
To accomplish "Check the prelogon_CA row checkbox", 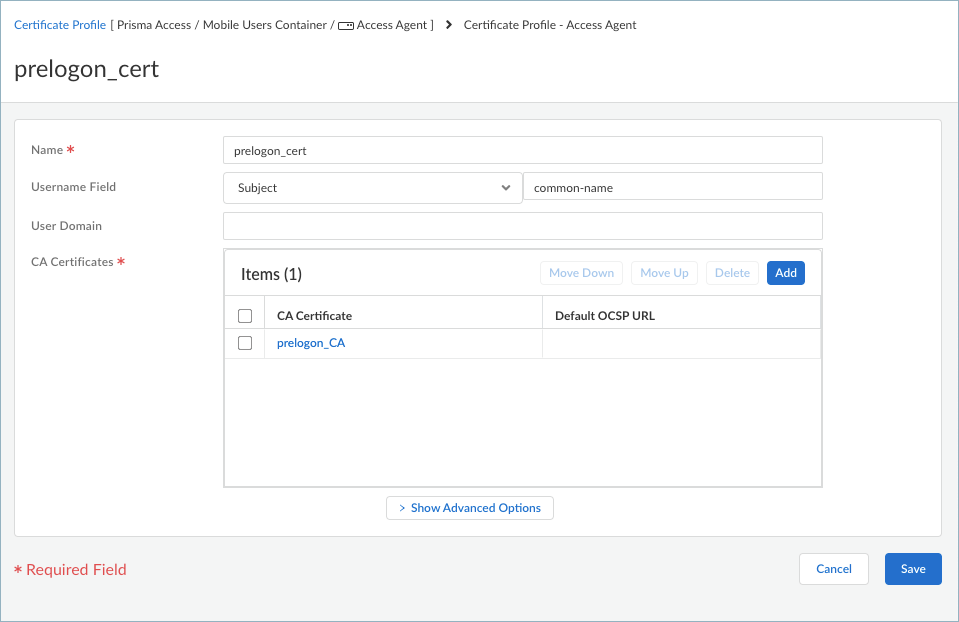I will tap(245, 343).
